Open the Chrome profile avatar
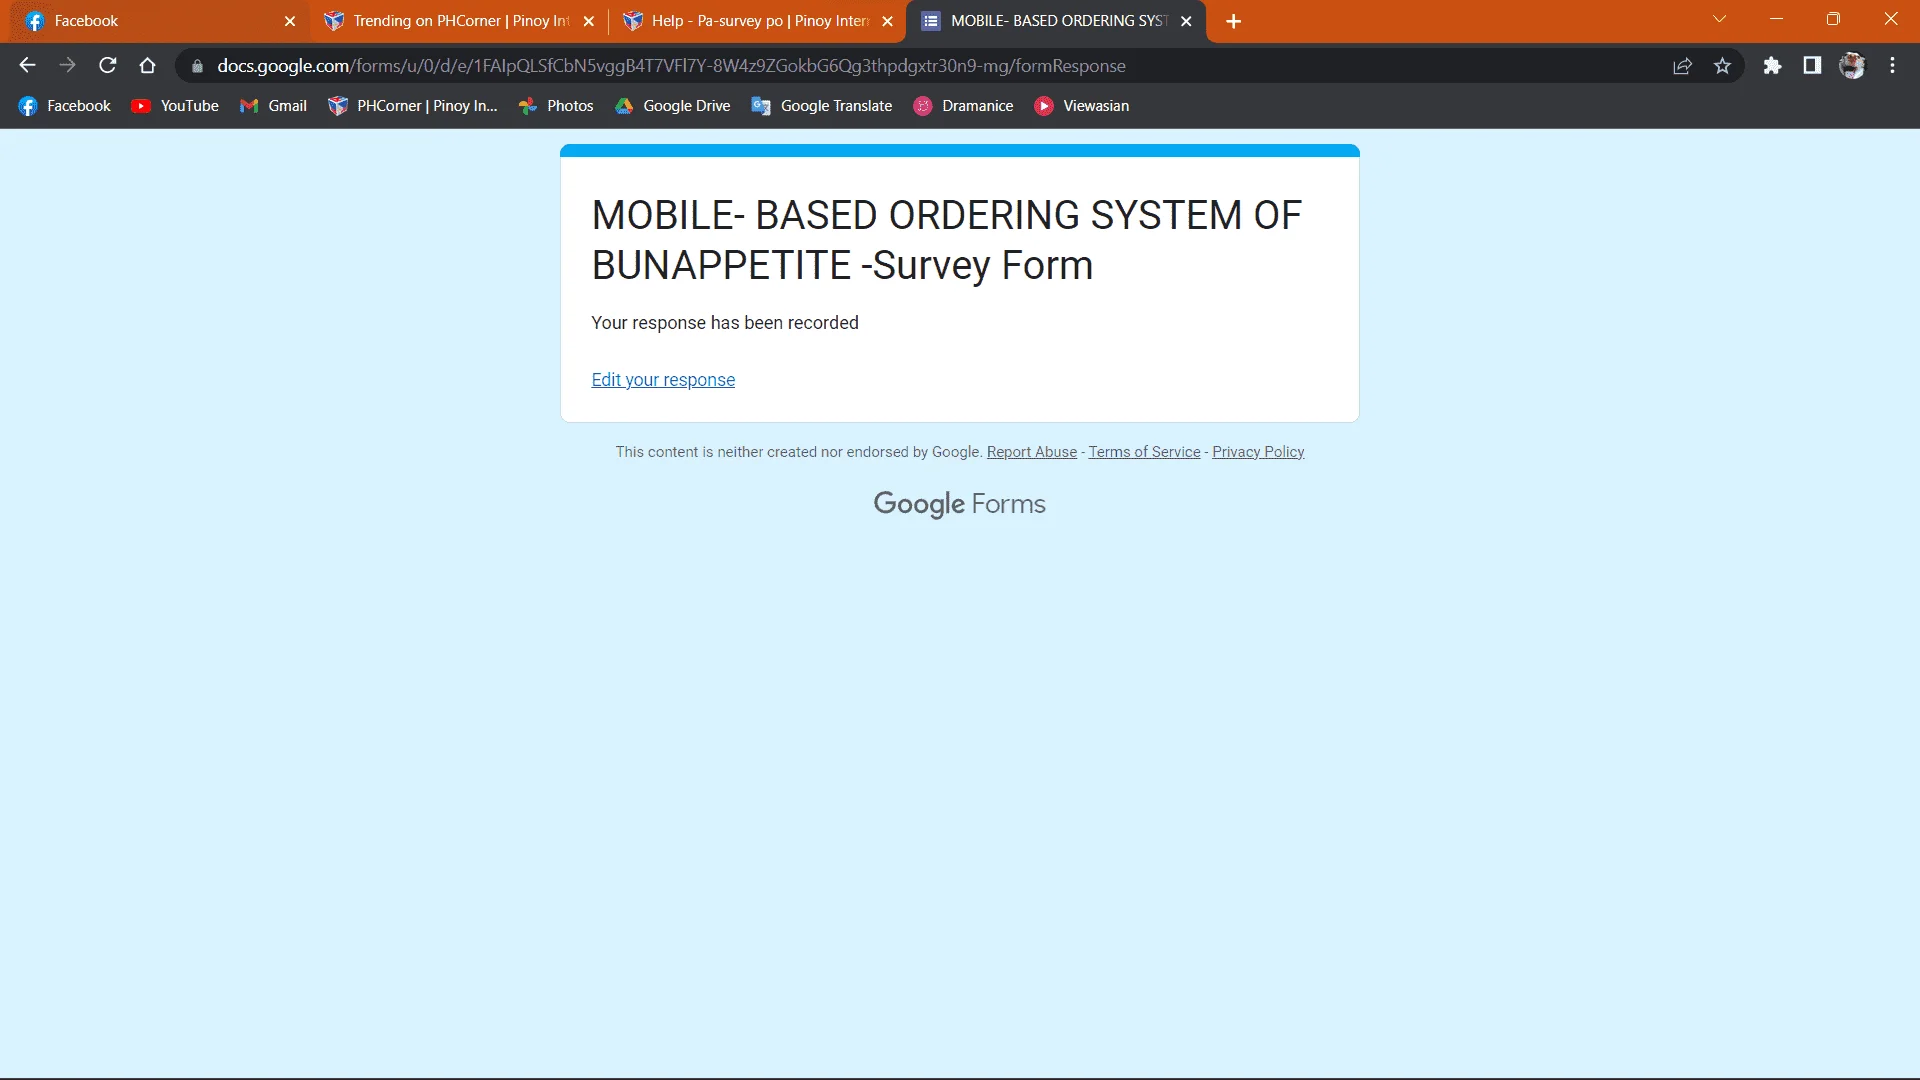 (x=1852, y=66)
